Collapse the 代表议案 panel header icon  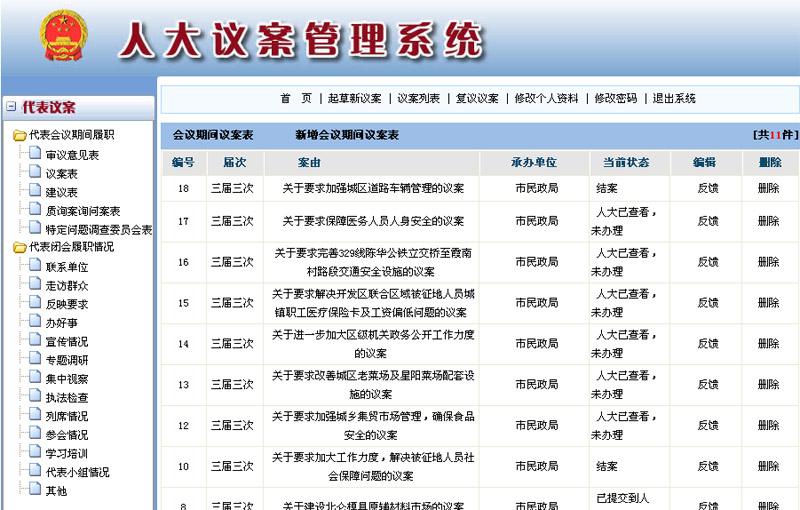(11, 107)
